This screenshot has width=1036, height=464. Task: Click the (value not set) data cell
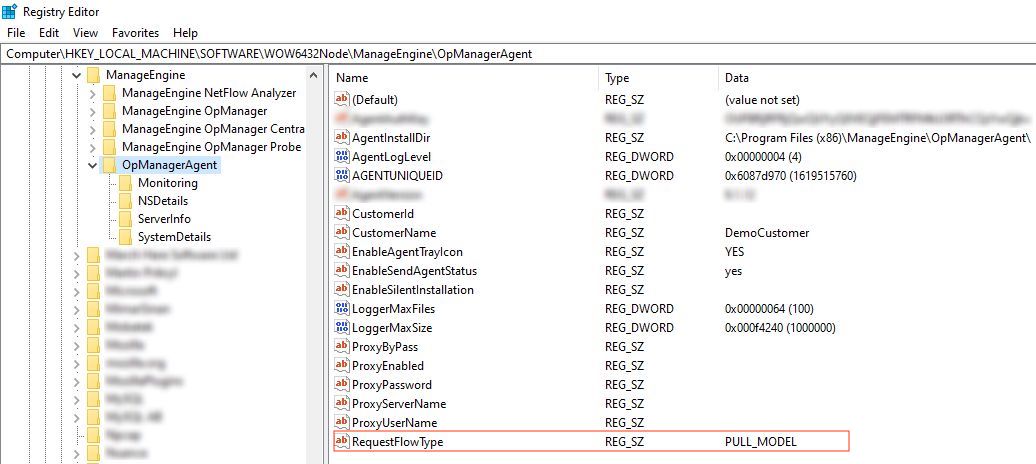pos(762,100)
